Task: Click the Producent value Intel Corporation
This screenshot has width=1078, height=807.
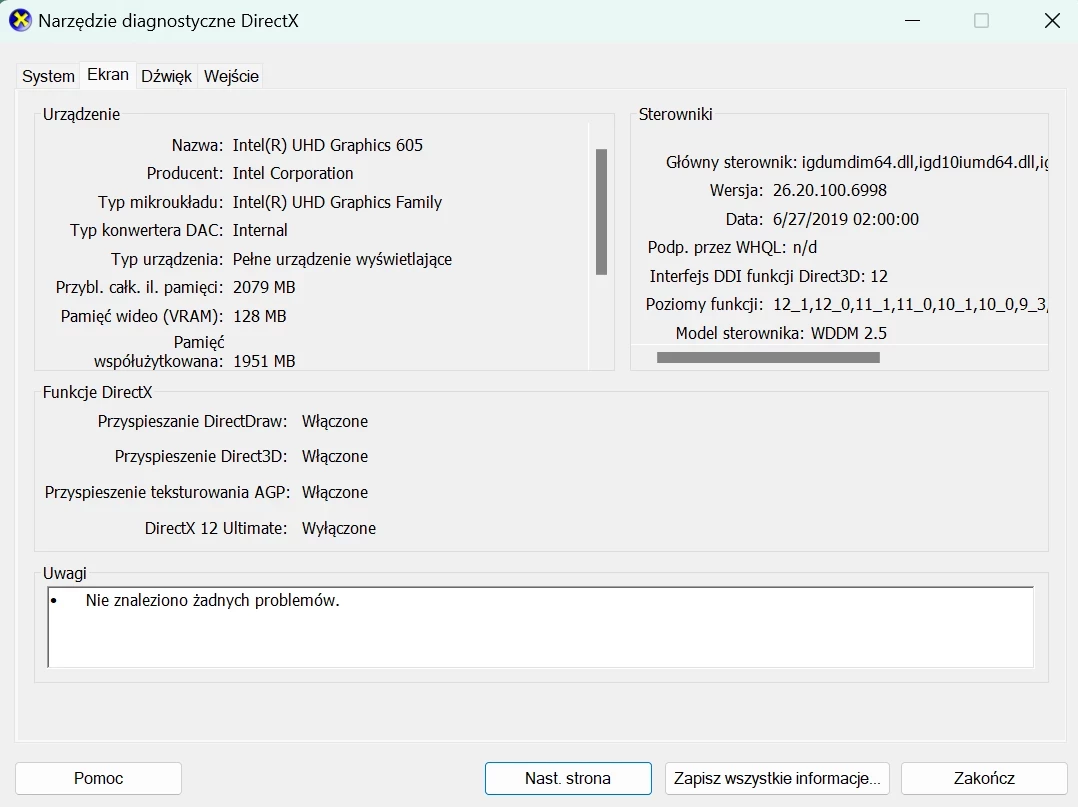Action: [293, 173]
